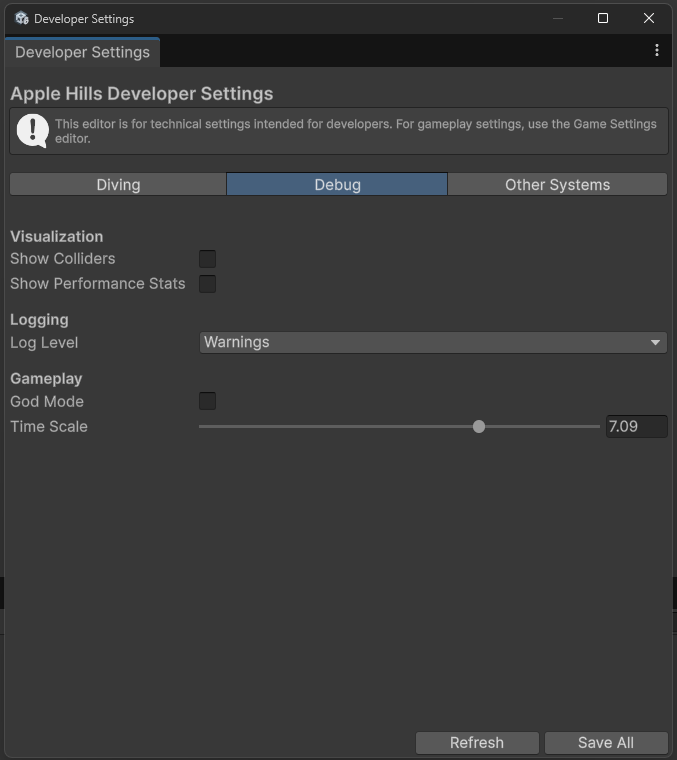Turn on God Mode checkbox
This screenshot has width=677, height=760.
pos(207,401)
